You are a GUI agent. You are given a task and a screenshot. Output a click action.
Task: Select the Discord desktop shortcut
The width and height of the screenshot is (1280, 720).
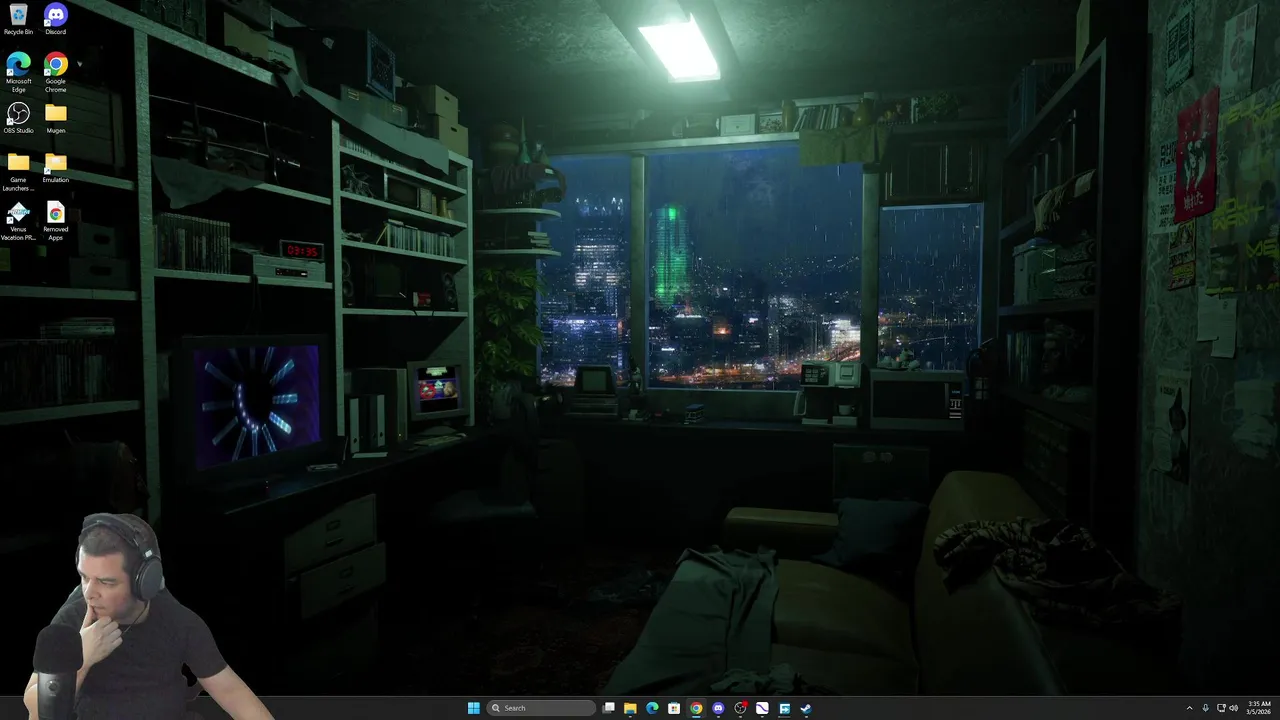(x=56, y=19)
